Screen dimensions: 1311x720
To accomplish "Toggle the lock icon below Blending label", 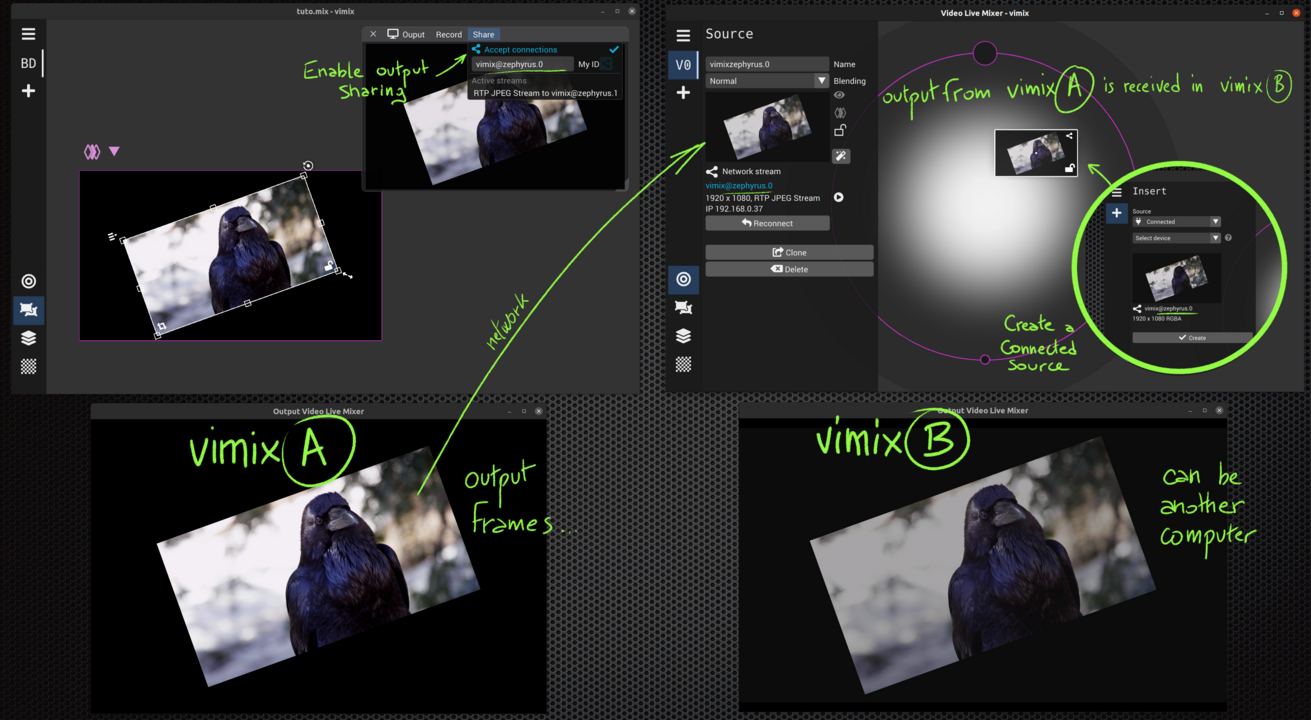I will pyautogui.click(x=840, y=130).
